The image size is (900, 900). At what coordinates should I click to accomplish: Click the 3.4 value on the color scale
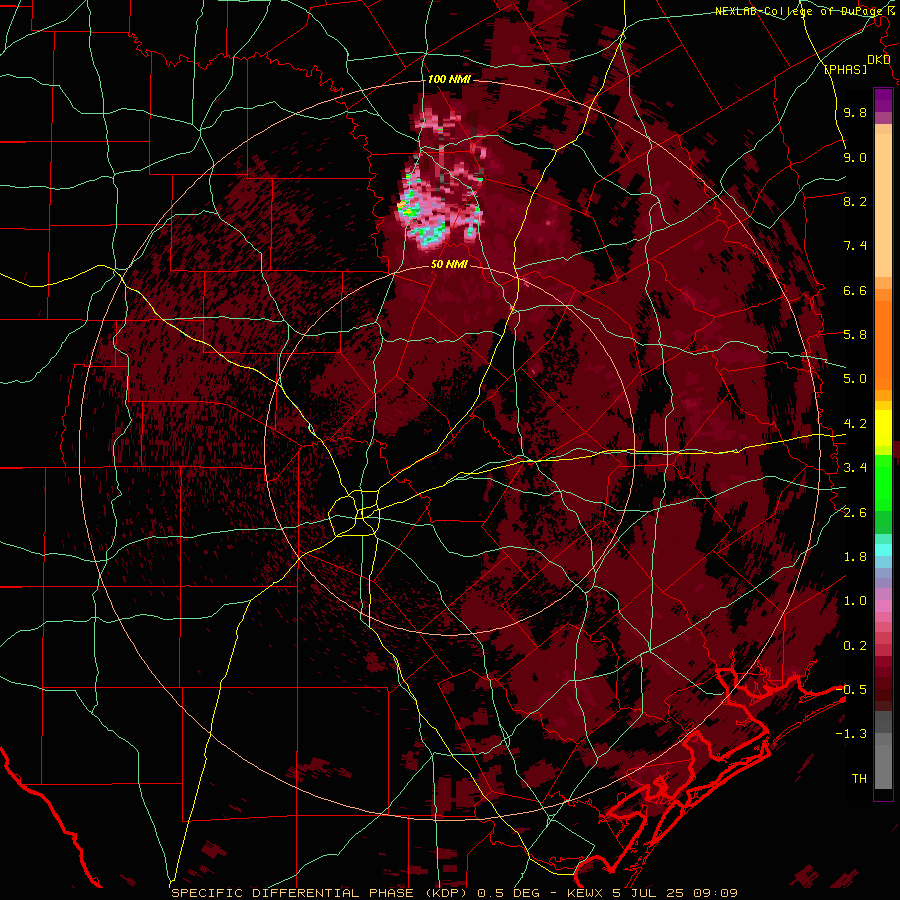click(855, 468)
